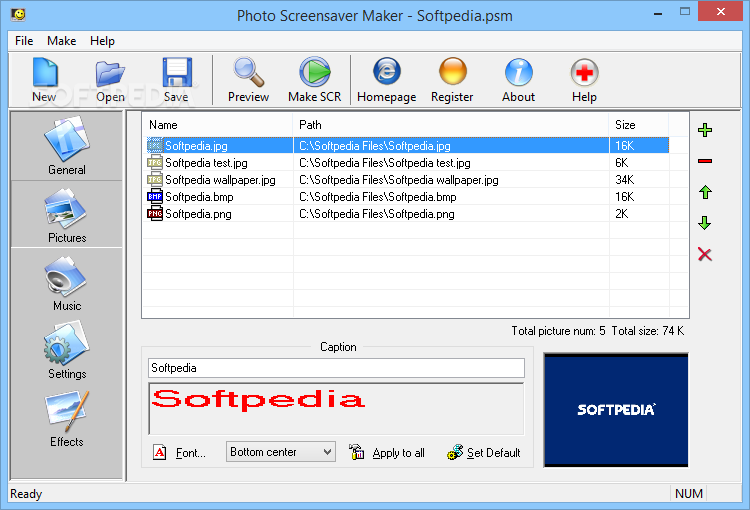
Task: Click the Set Default button text
Action: point(494,453)
